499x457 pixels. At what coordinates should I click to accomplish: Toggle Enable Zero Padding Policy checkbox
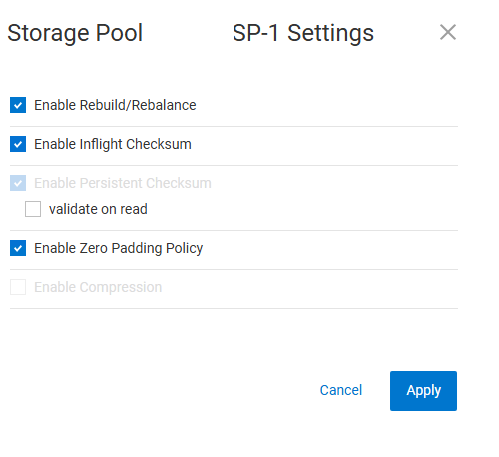point(18,248)
